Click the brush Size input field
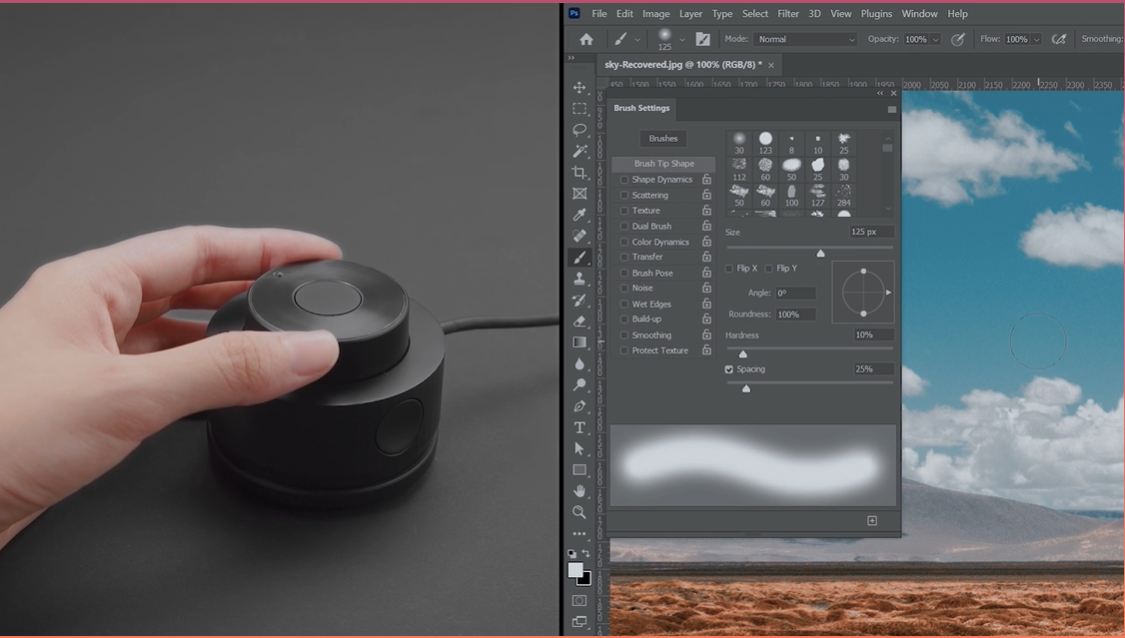This screenshot has height=638, width=1125. (870, 232)
